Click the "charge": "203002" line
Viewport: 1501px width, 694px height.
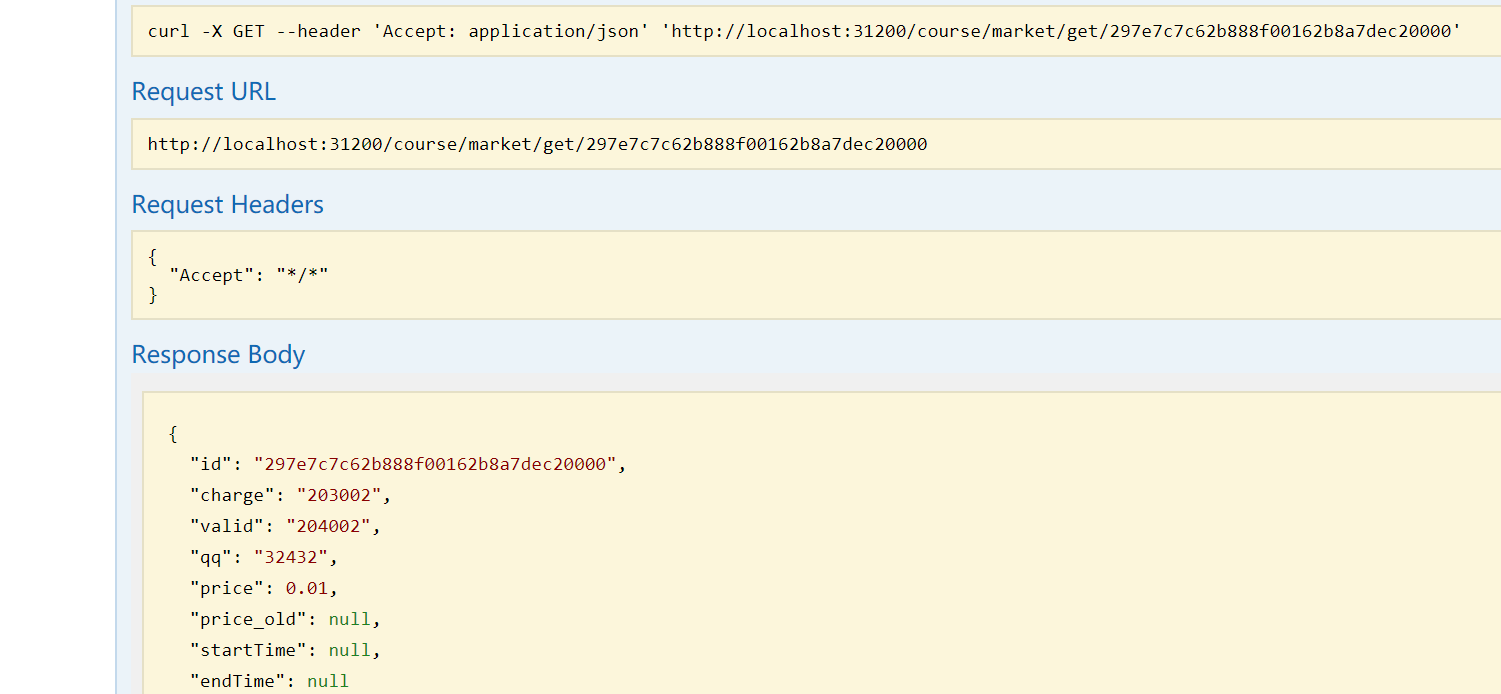(291, 495)
